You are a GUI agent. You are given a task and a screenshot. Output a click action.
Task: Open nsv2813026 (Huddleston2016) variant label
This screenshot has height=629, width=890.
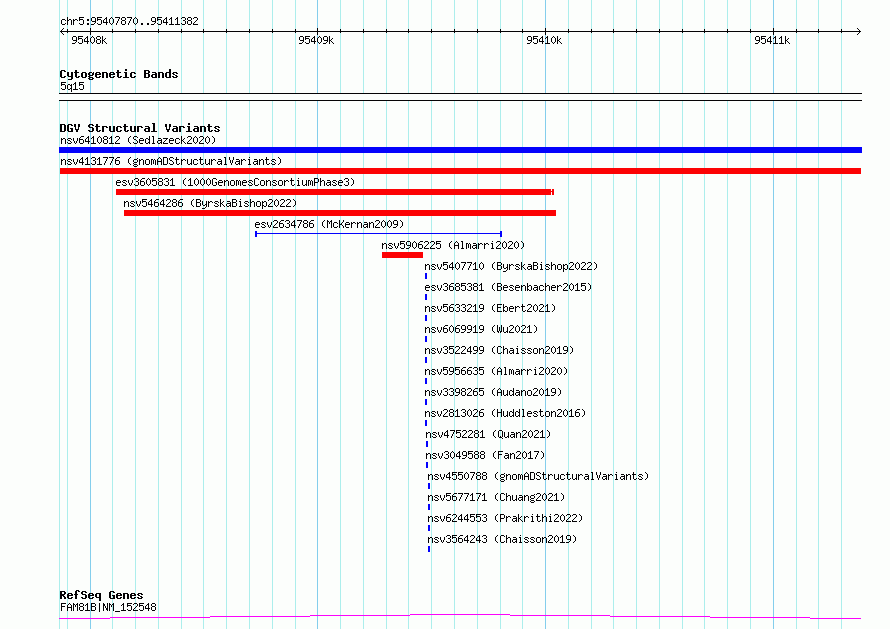[x=505, y=413]
